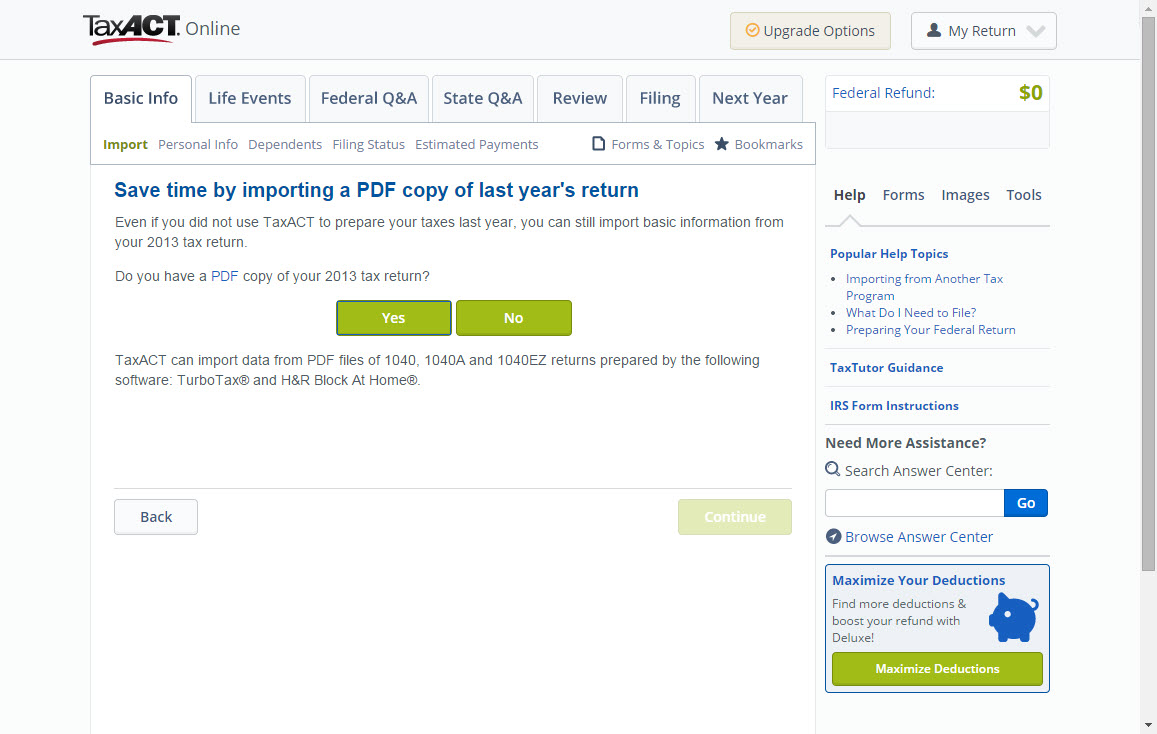
Task: Open the Federal Q&A tab
Action: click(x=368, y=98)
